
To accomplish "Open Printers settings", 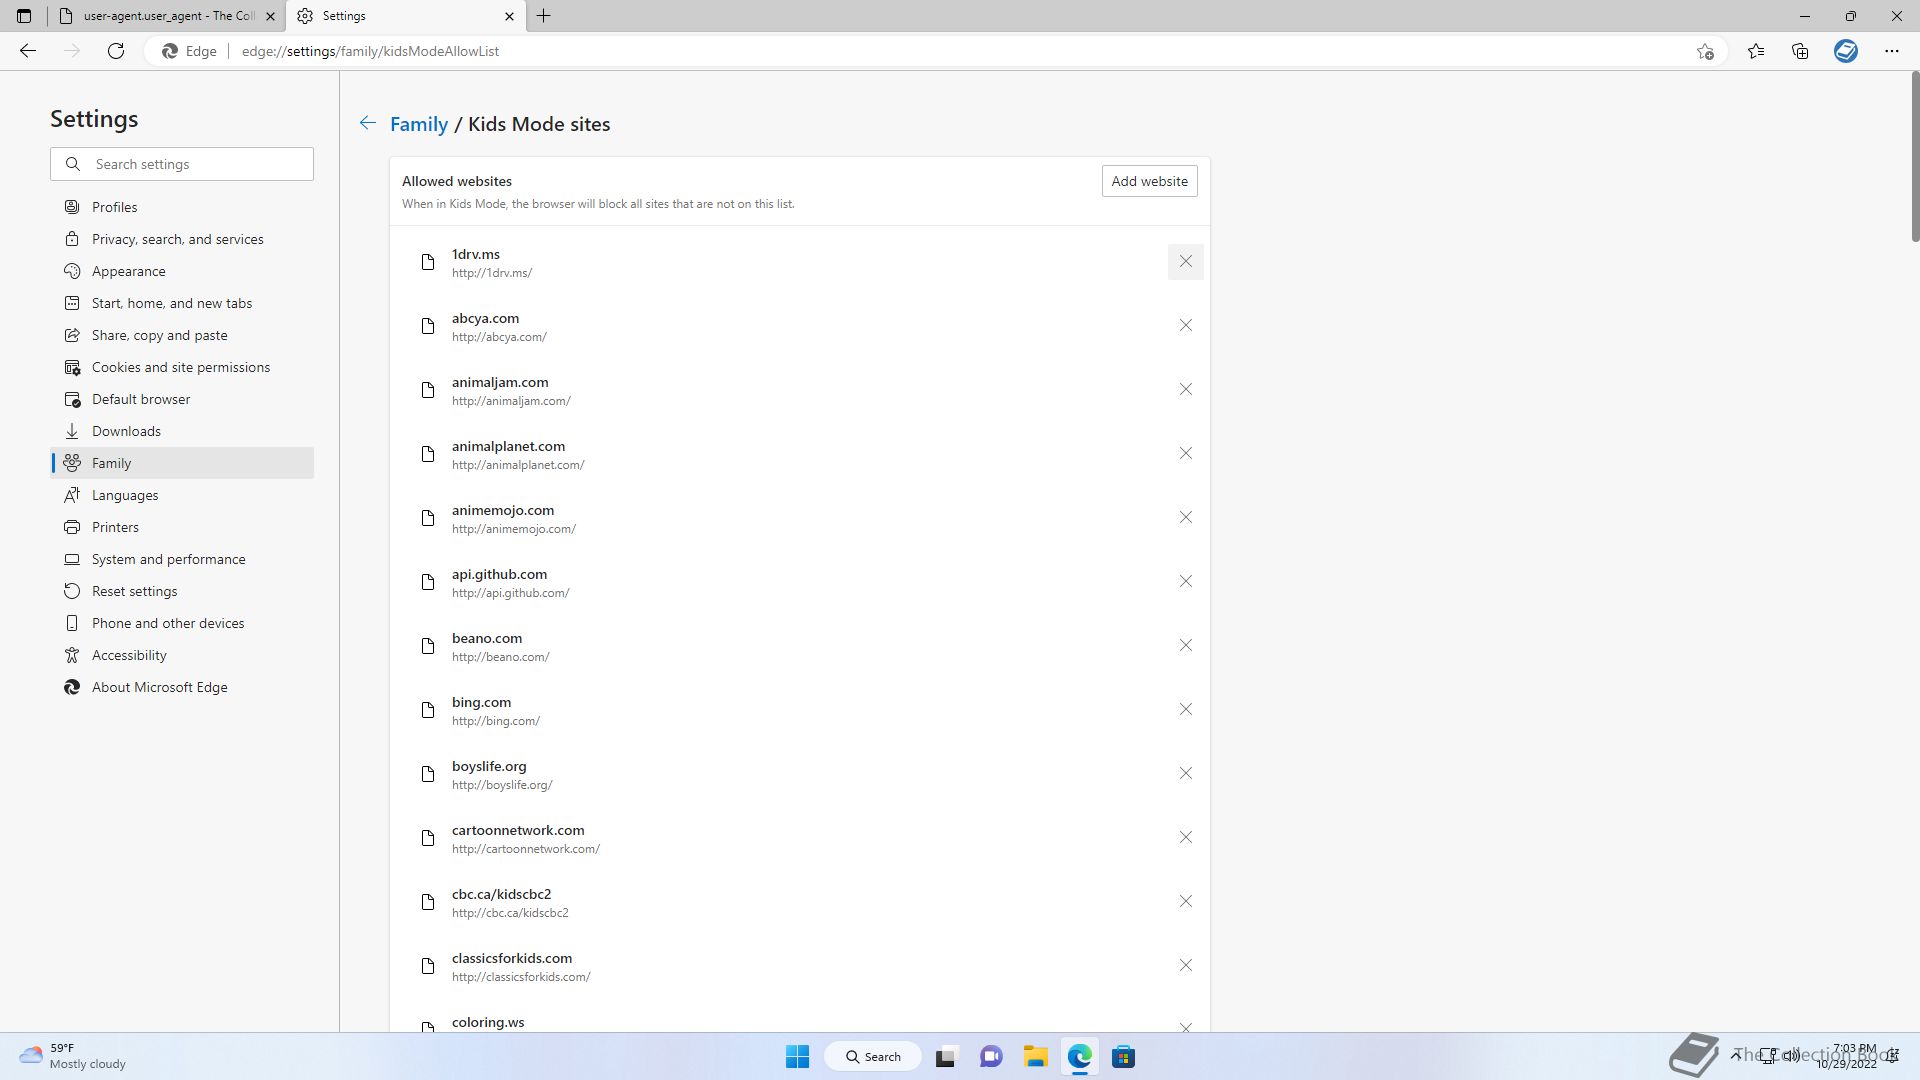I will pyautogui.click(x=182, y=527).
